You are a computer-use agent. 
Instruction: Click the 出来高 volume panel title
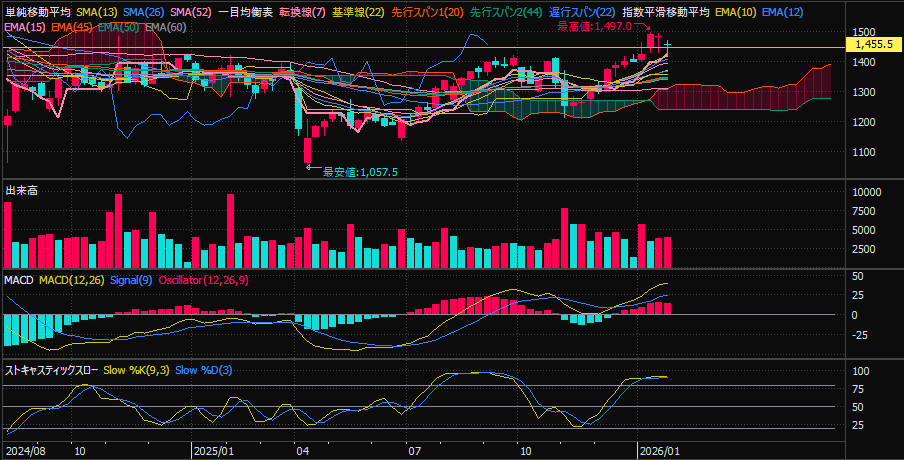[21, 190]
